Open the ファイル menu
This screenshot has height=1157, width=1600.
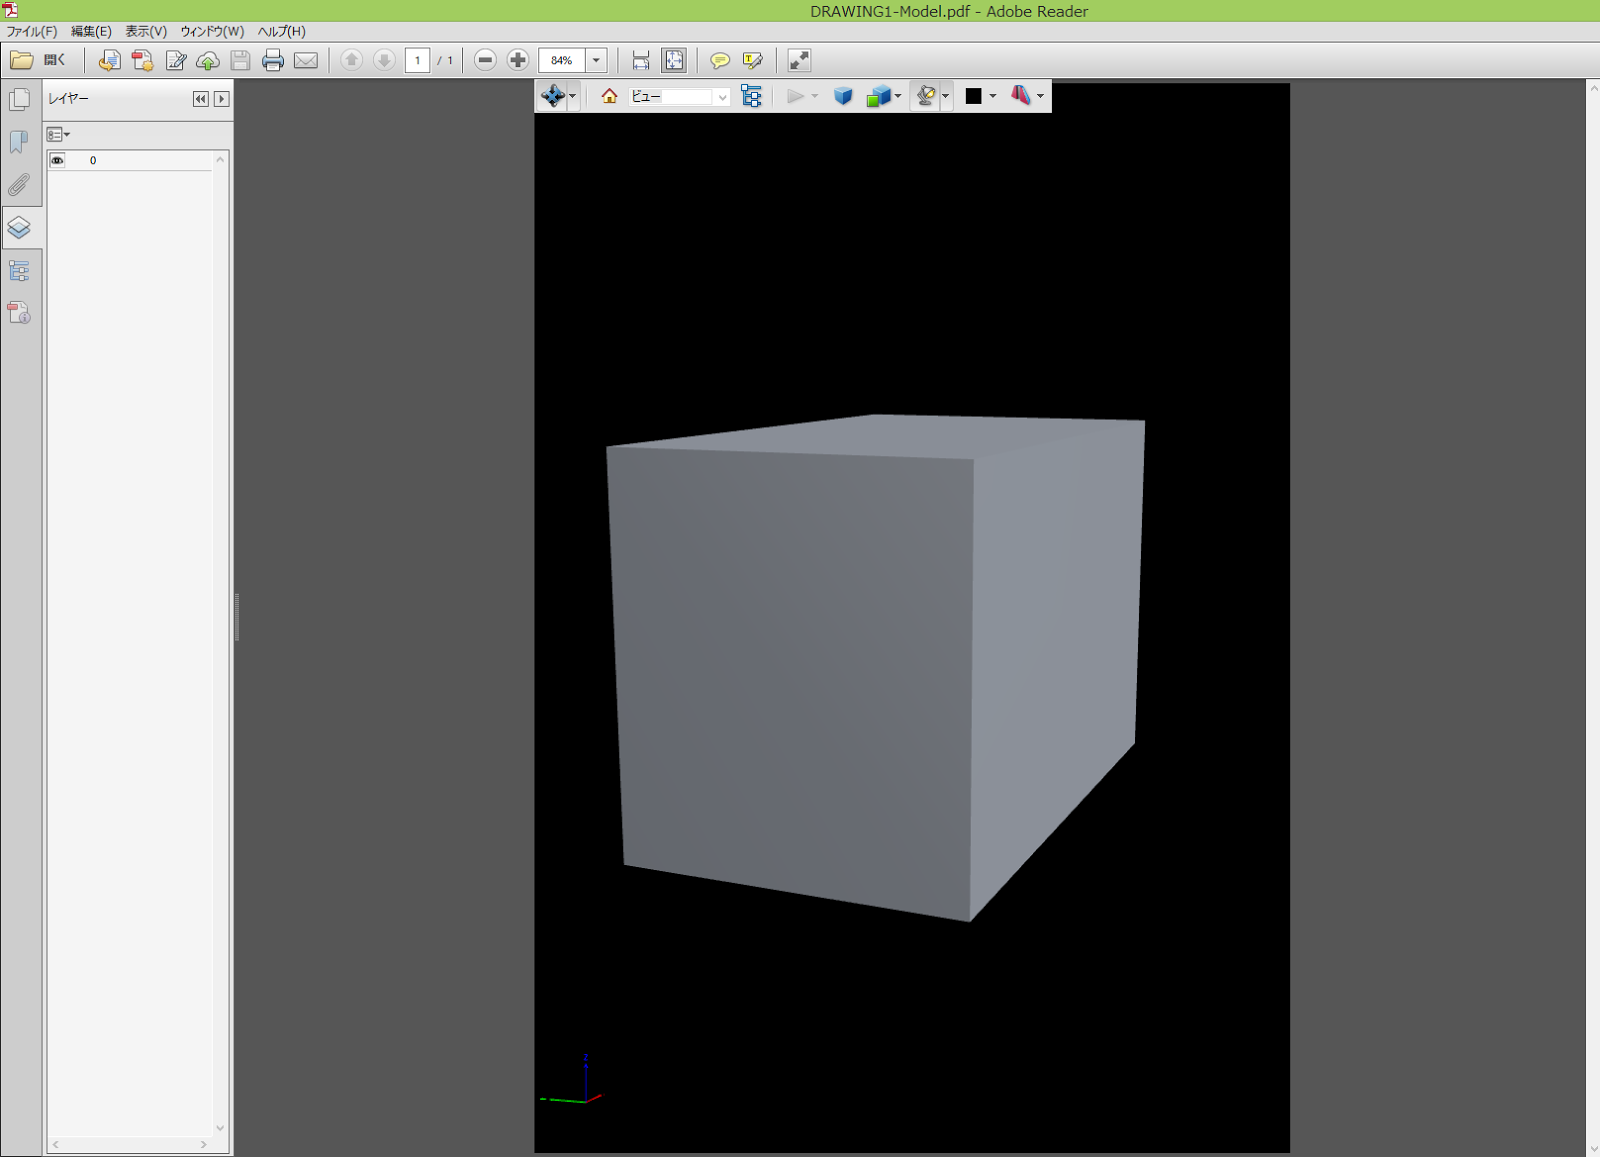30,31
